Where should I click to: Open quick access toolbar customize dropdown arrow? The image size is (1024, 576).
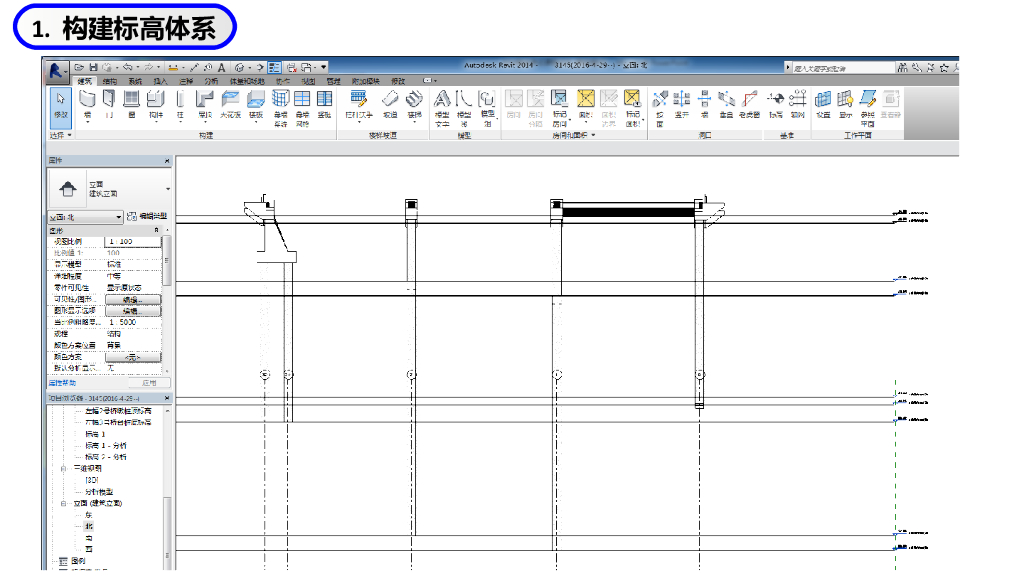tap(323, 67)
